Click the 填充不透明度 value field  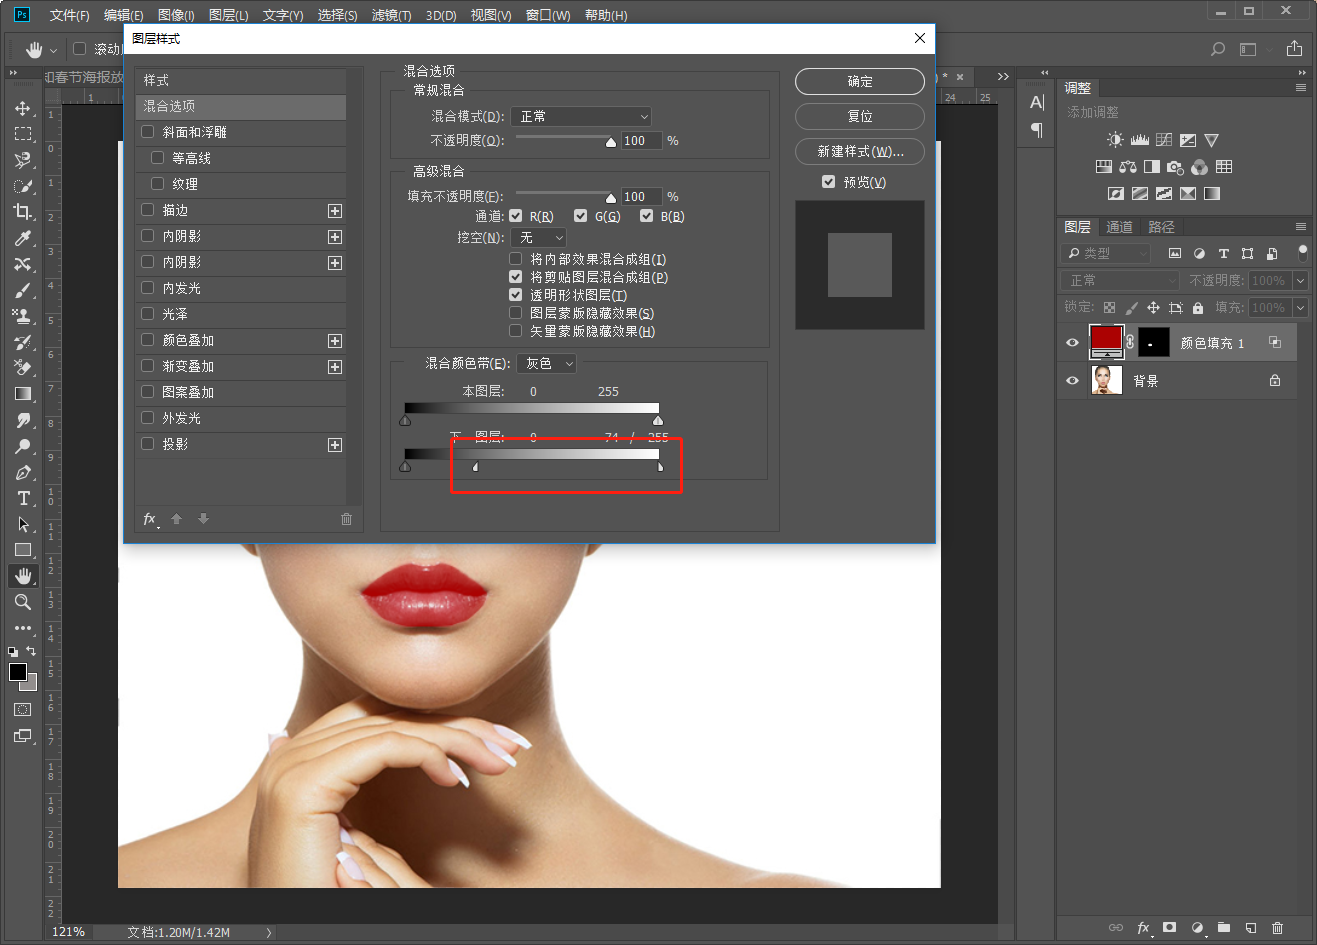click(640, 197)
